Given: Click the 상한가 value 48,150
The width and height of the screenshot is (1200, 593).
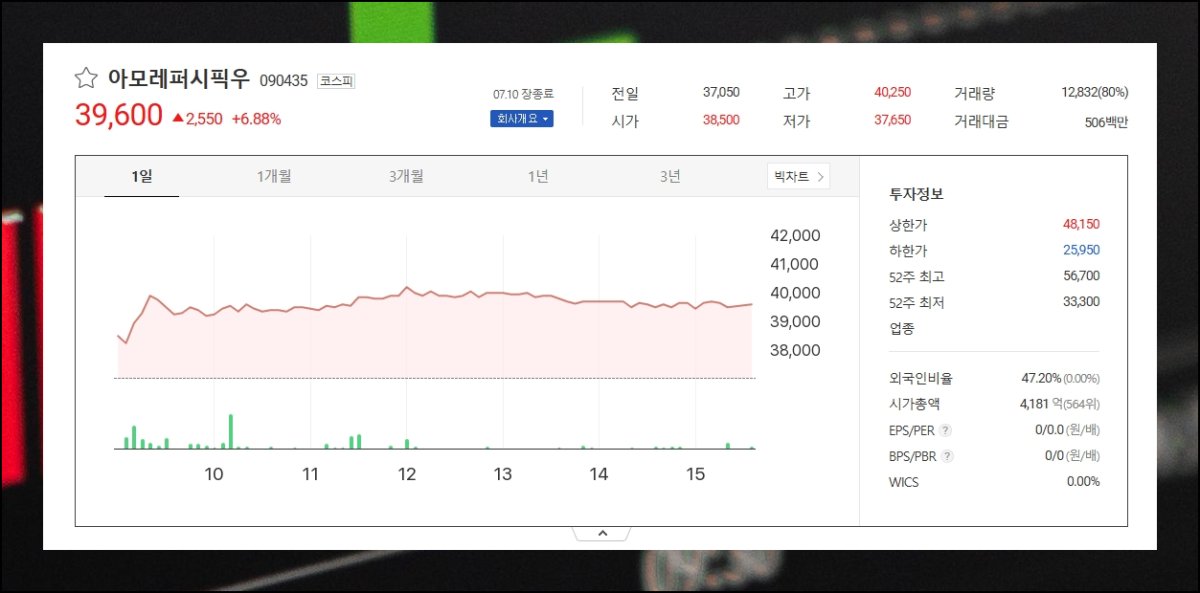Looking at the screenshot, I should tap(1081, 224).
